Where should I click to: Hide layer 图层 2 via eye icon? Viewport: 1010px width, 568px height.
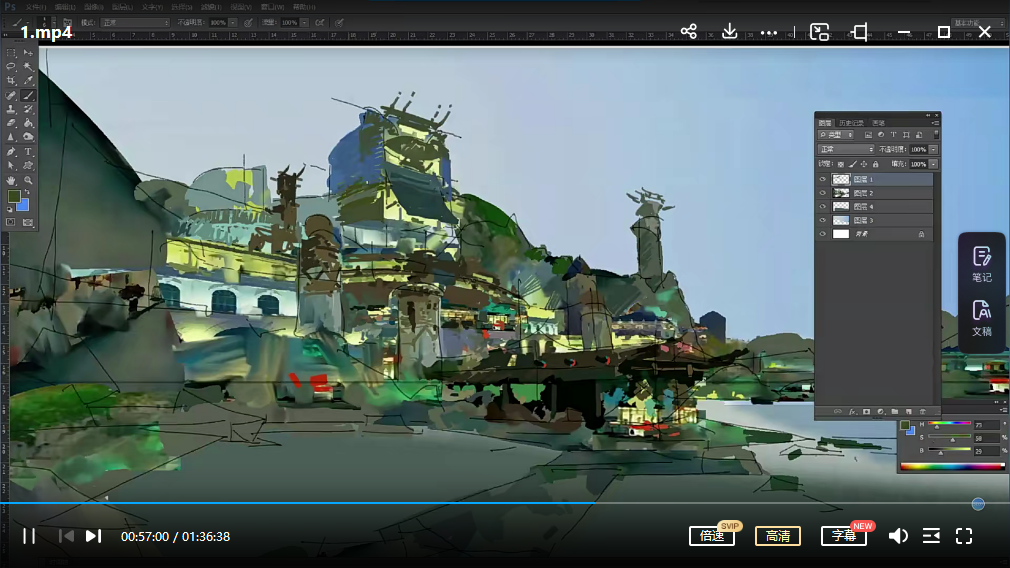(x=823, y=193)
